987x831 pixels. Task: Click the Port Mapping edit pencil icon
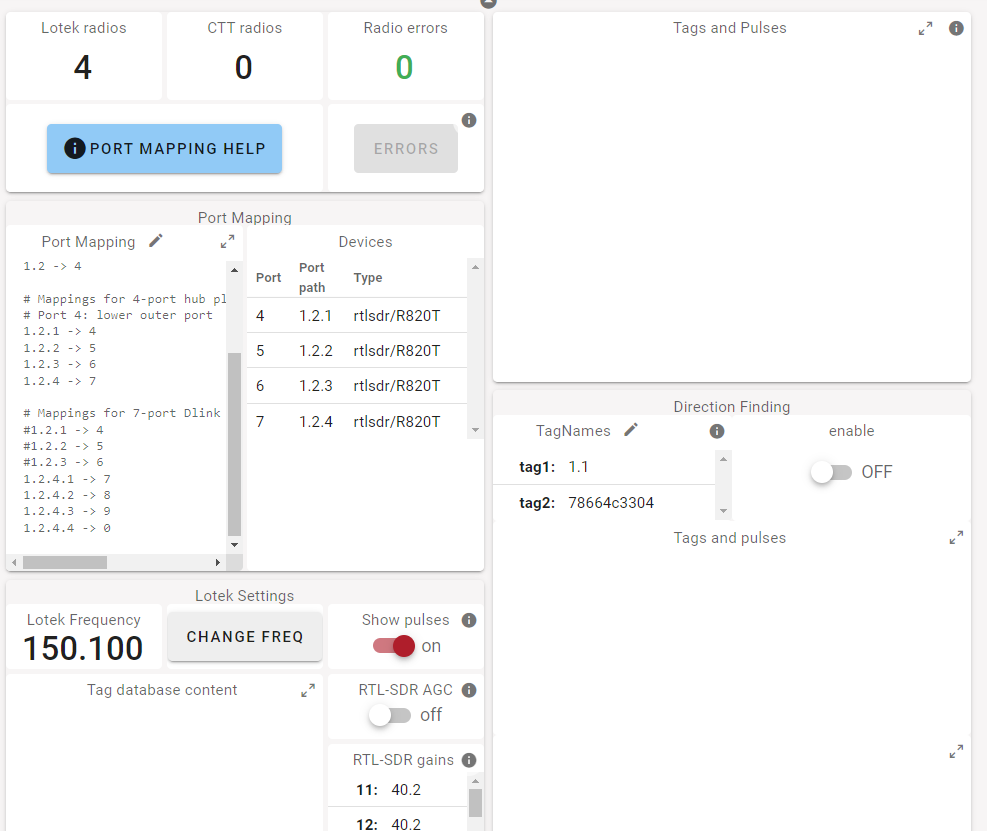click(x=155, y=241)
